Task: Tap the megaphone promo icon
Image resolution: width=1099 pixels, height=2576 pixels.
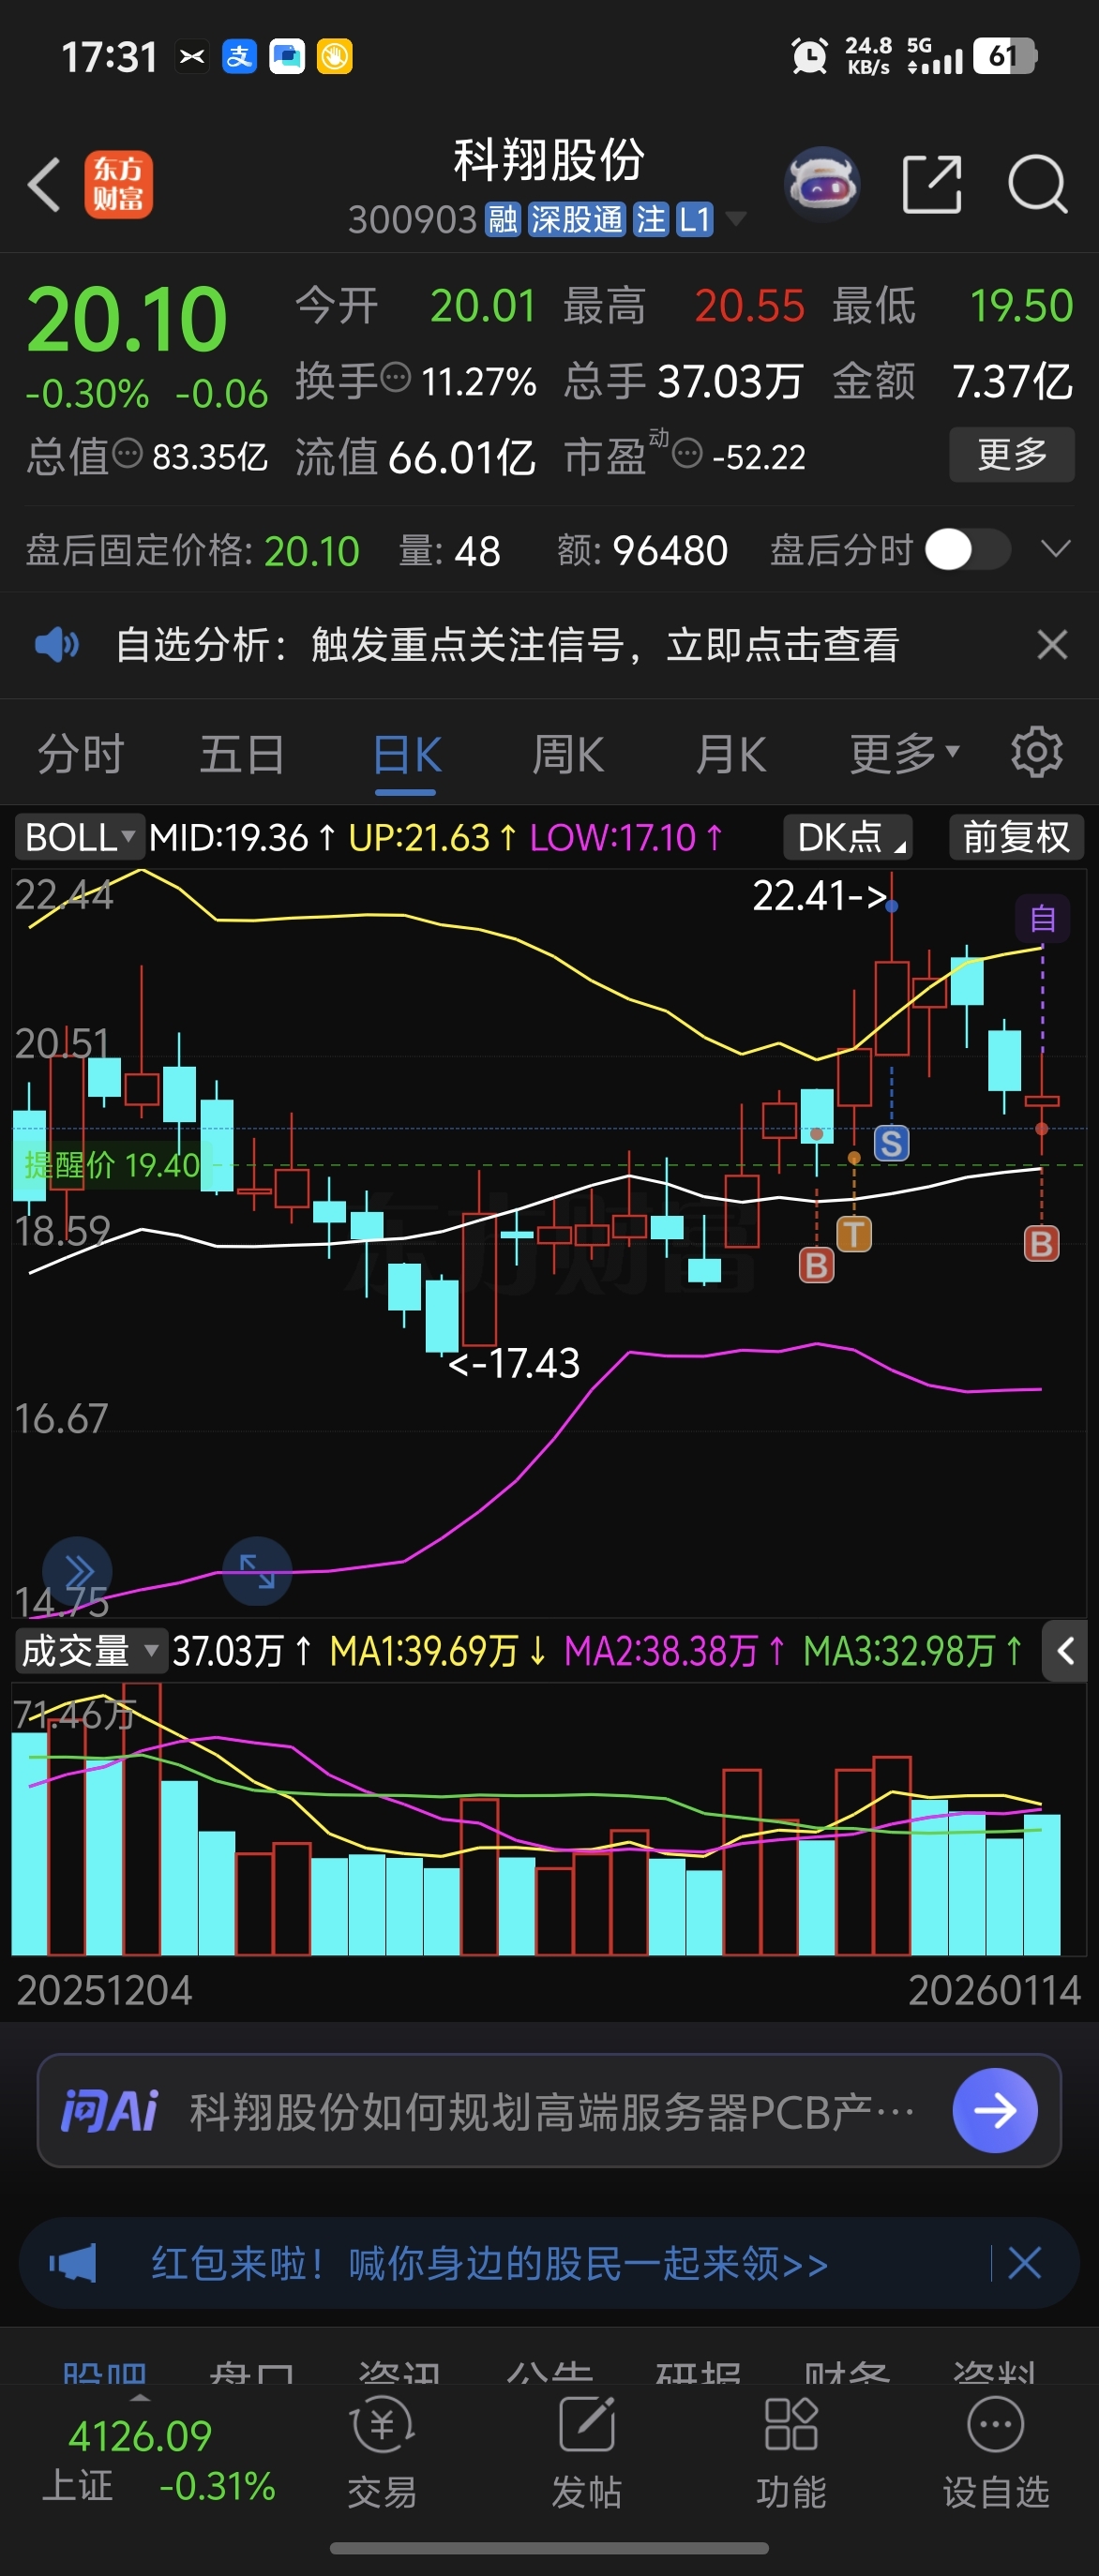Action: [72, 2262]
